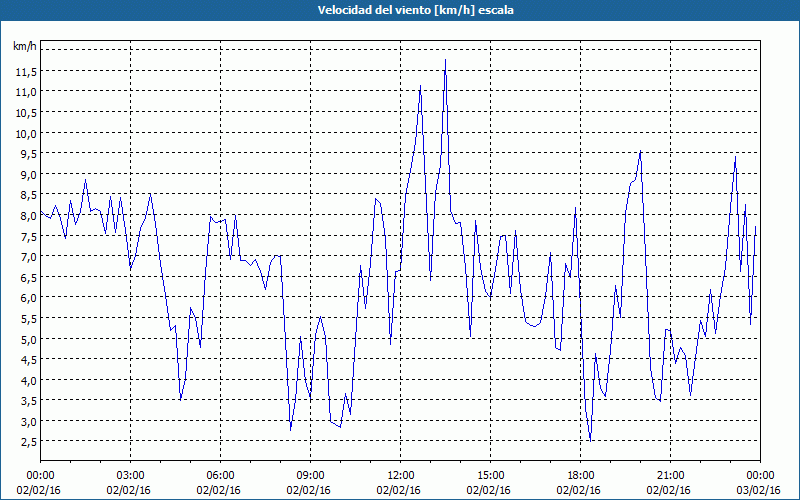
Task: Select the '5,0' y-axis label
Action: click(x=28, y=339)
